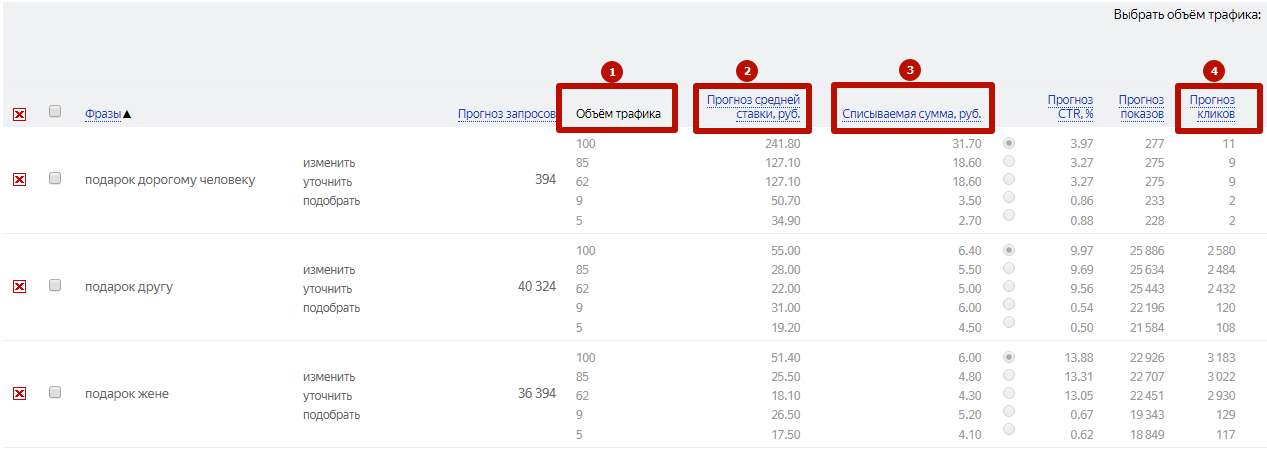Sort by Прогноз средней ставки column header
The image size is (1267, 450).
pyautogui.click(x=753, y=106)
